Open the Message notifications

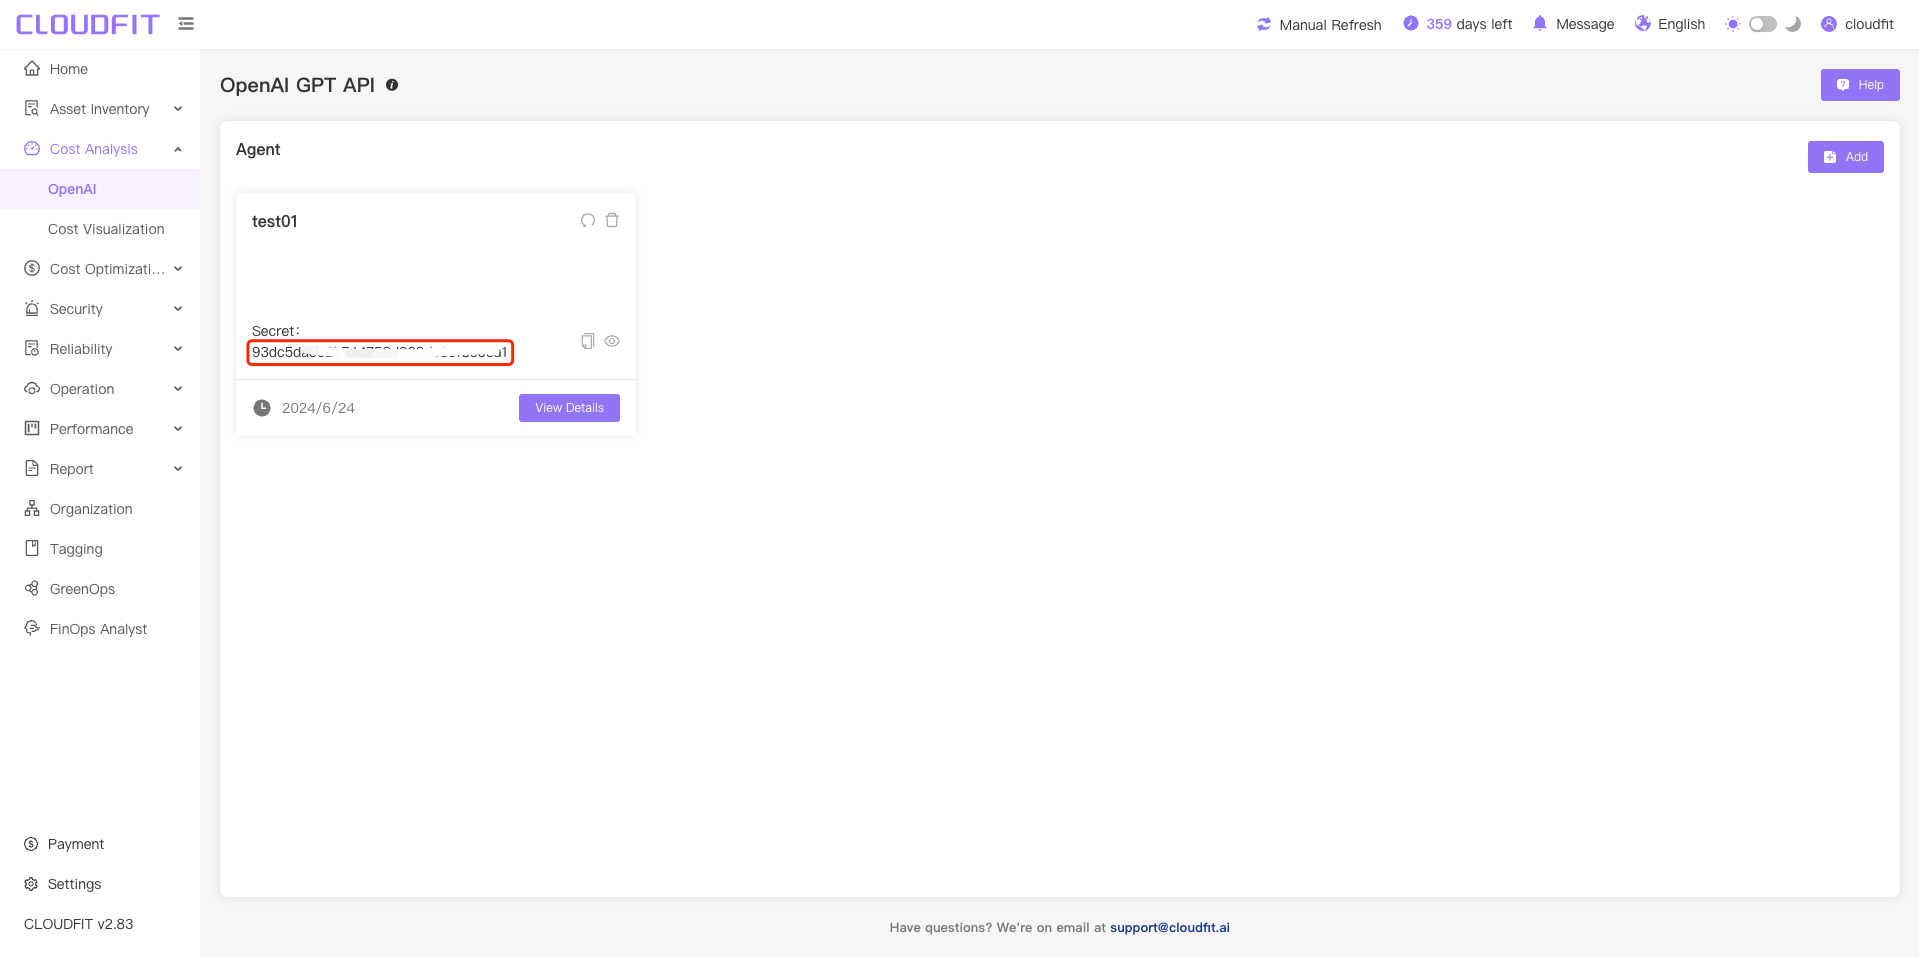pyautogui.click(x=1585, y=24)
